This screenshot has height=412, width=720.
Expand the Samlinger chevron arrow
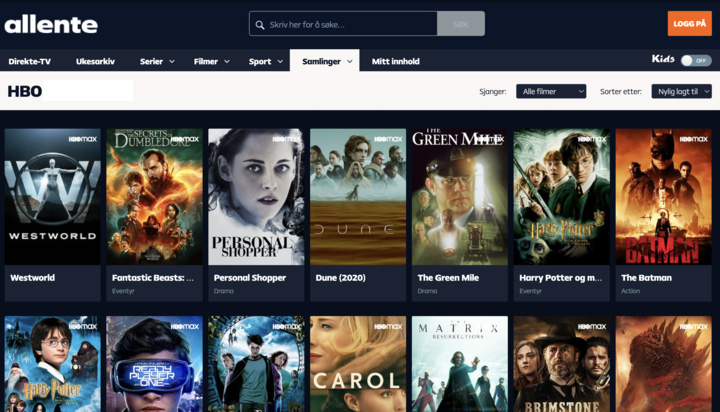coord(349,61)
